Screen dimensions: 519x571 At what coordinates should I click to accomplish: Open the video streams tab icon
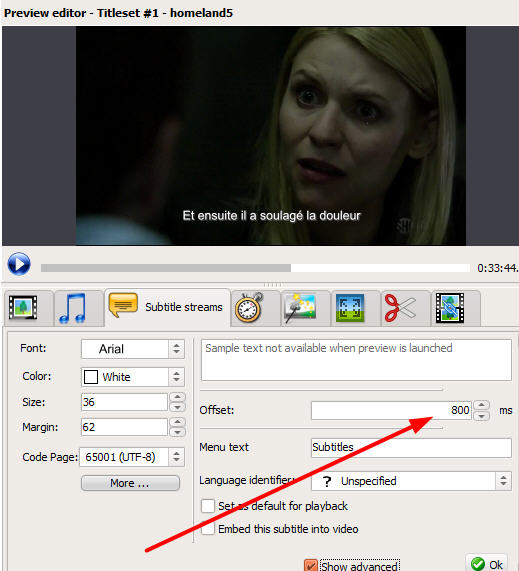coord(23,308)
